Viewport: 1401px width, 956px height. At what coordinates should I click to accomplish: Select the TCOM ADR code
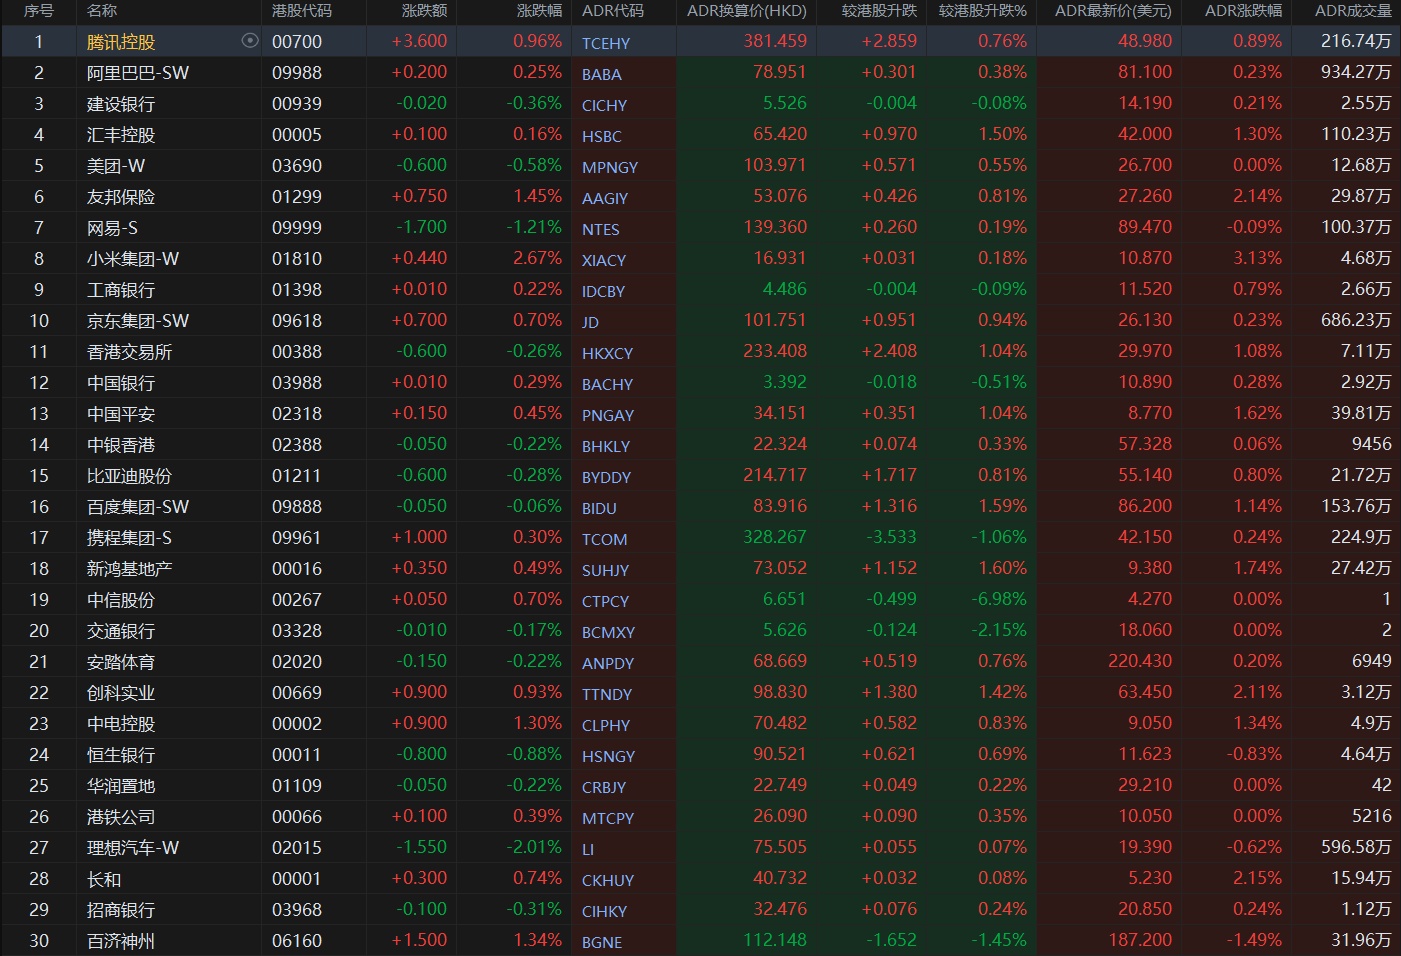tap(605, 539)
